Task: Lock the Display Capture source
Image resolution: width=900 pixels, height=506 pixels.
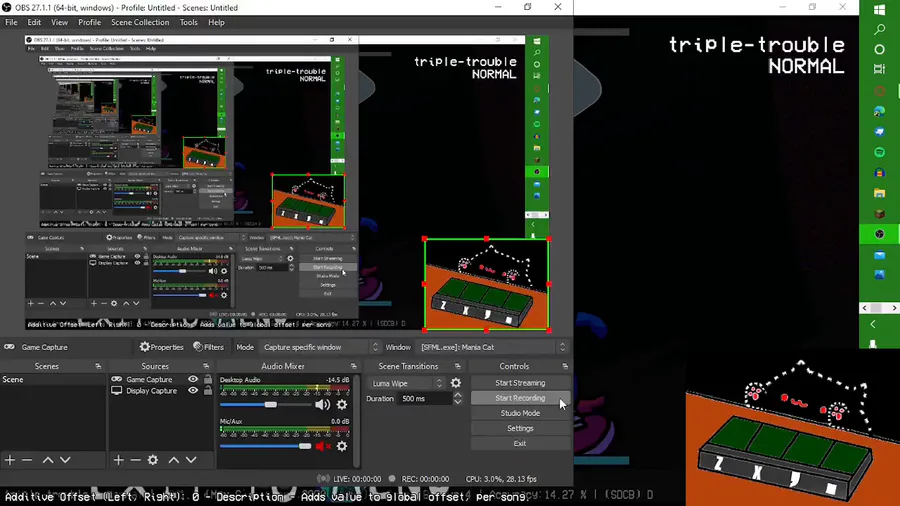Action: (x=208, y=391)
